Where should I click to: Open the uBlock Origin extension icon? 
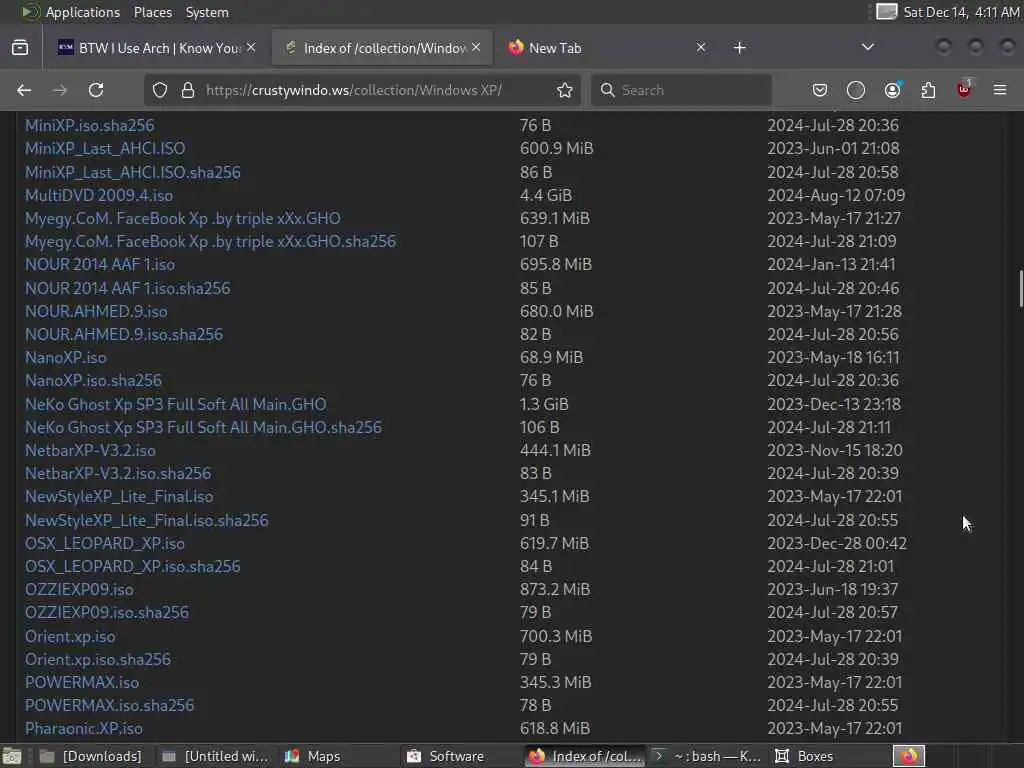(964, 89)
